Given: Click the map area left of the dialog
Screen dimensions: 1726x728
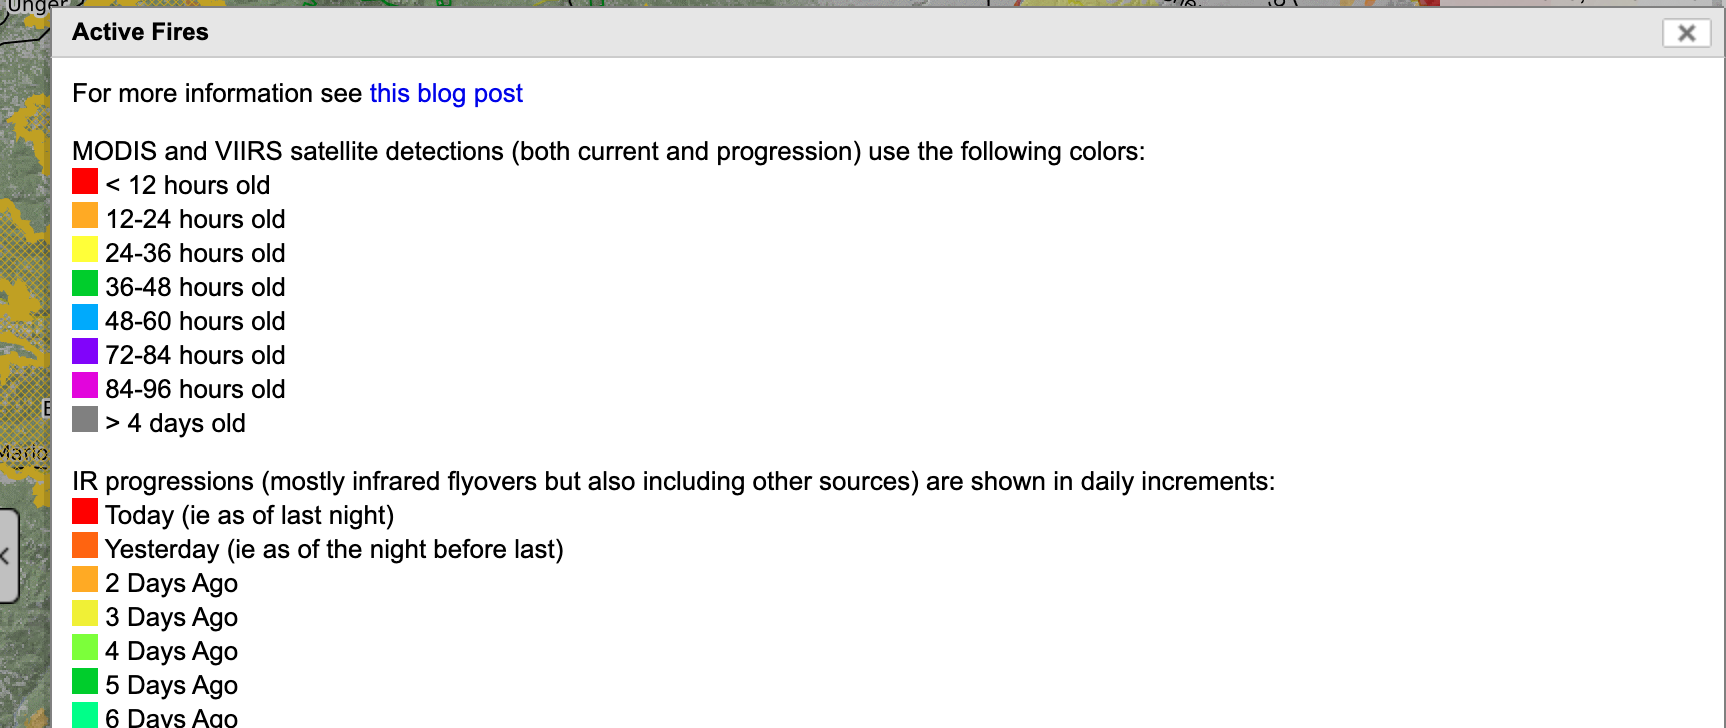Looking at the screenshot, I should pos(25,300).
